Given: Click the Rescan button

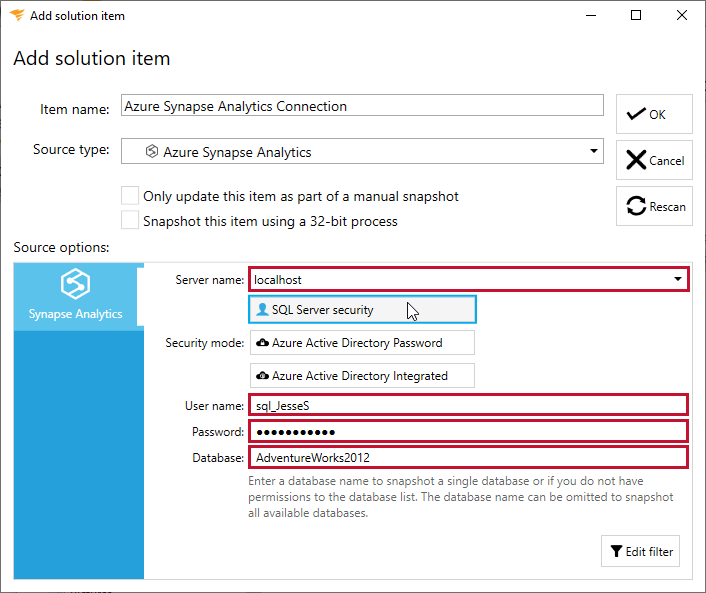Looking at the screenshot, I should pyautogui.click(x=654, y=206).
